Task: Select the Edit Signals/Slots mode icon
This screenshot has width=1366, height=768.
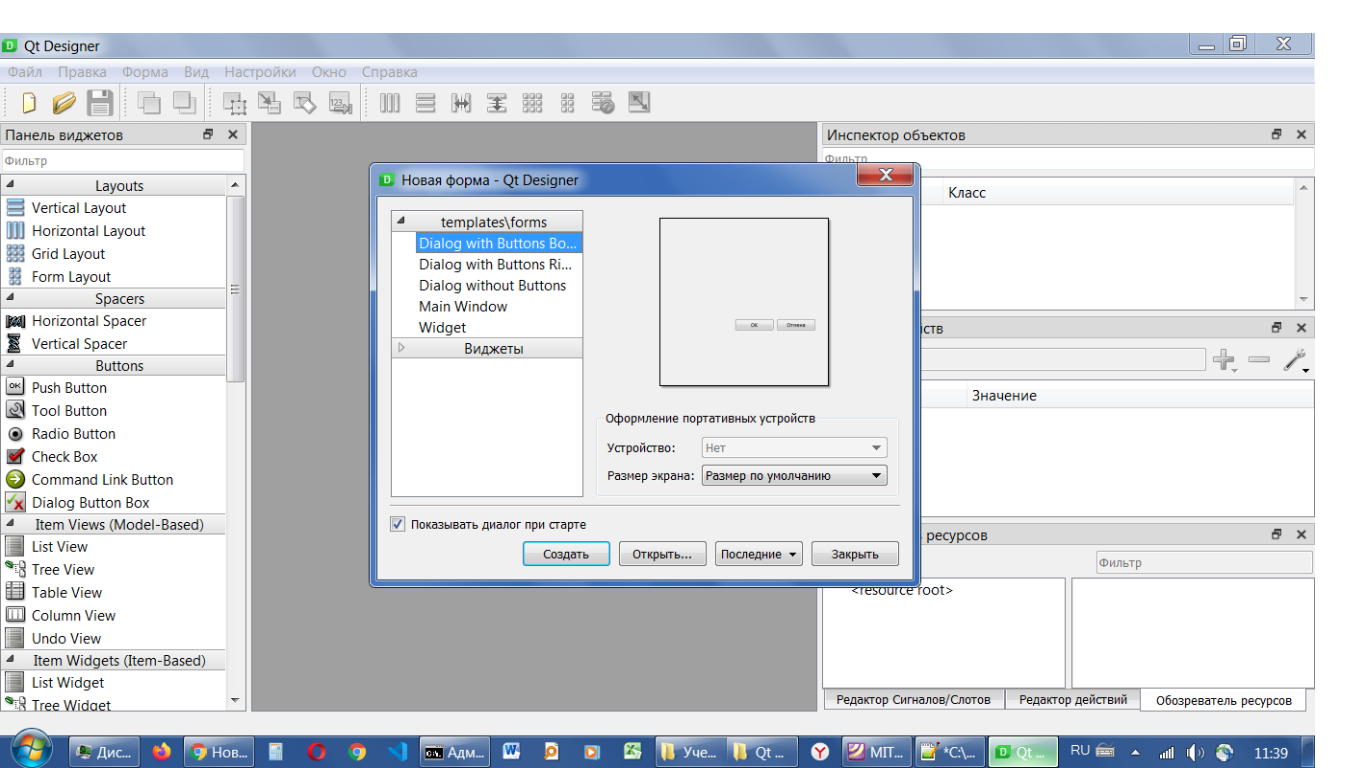Action: 269,102
